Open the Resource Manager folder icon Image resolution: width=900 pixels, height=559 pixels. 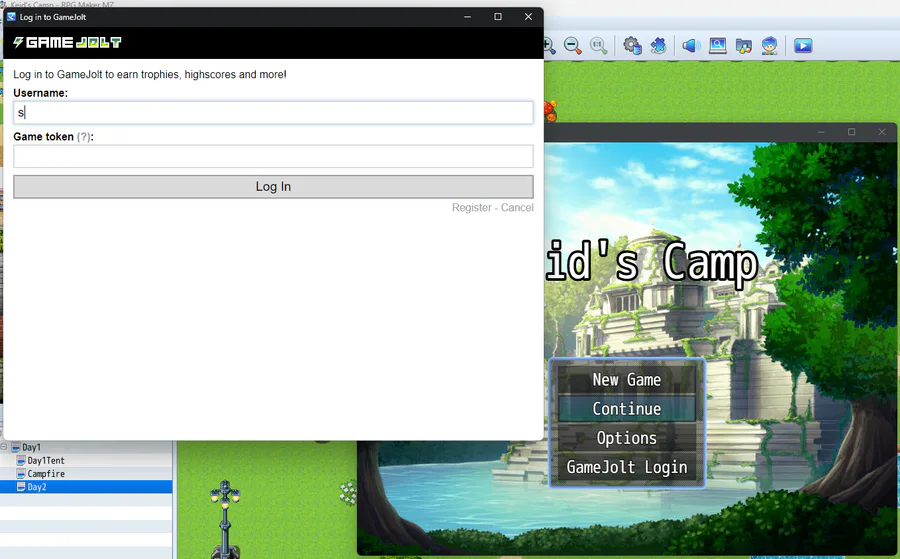pyautogui.click(x=743, y=46)
